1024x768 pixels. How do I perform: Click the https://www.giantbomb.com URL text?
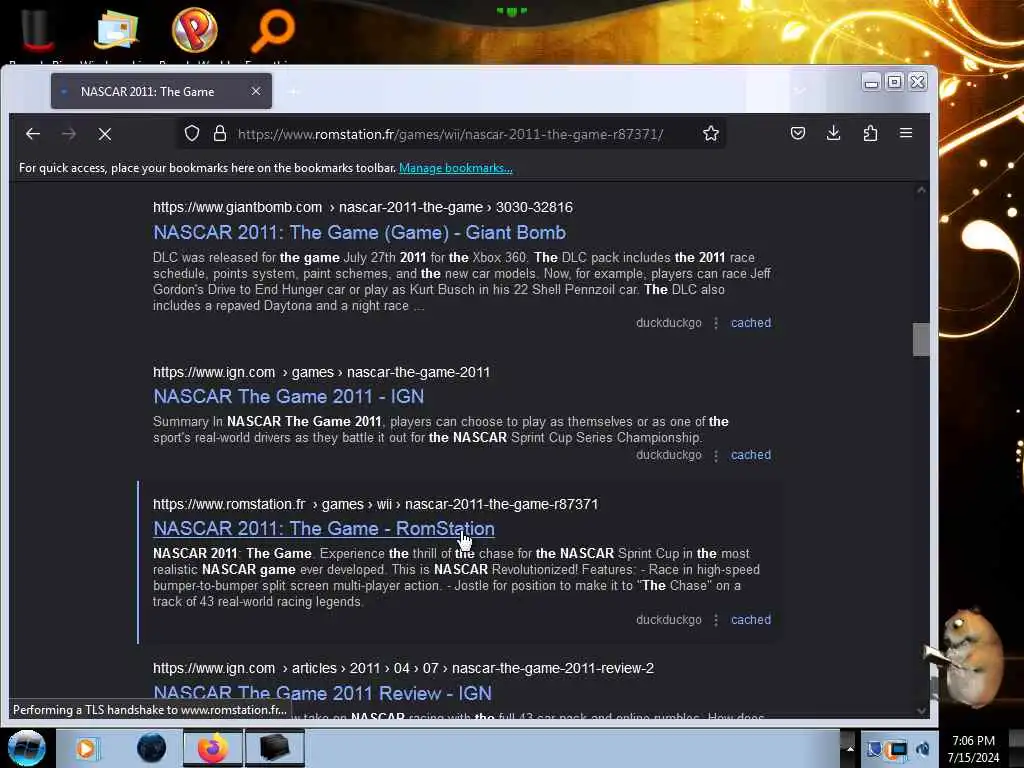pyautogui.click(x=238, y=207)
